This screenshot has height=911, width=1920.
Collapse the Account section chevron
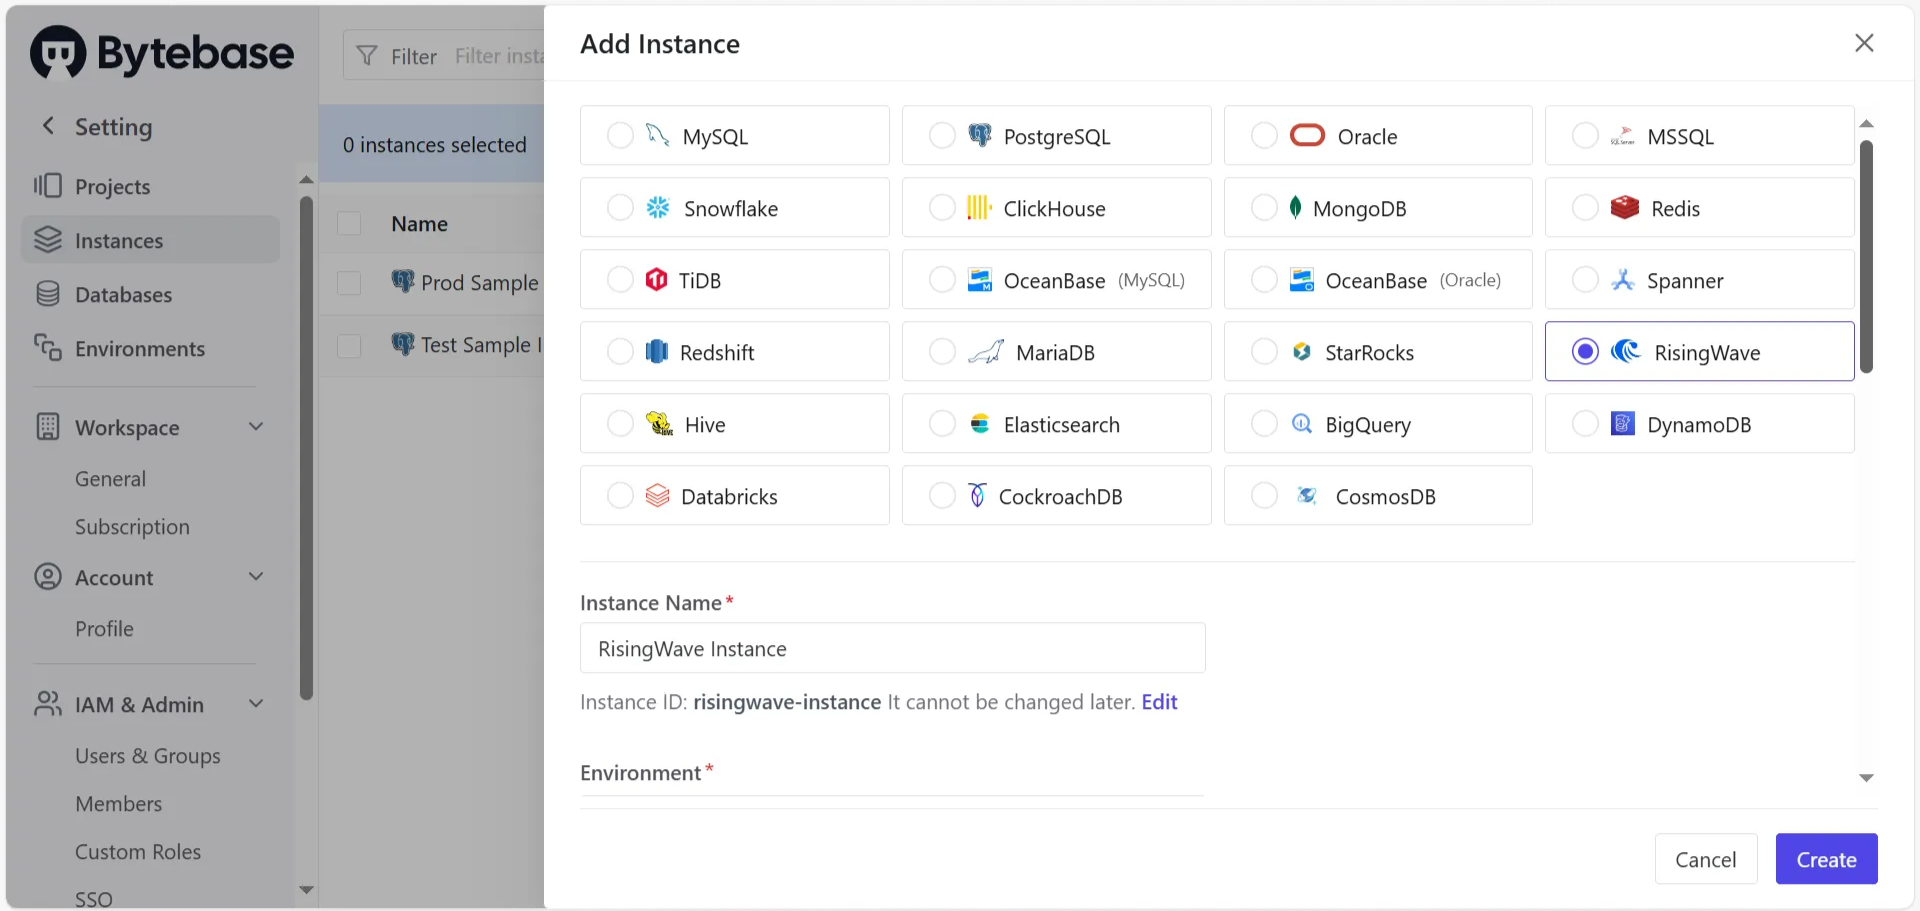pos(256,577)
